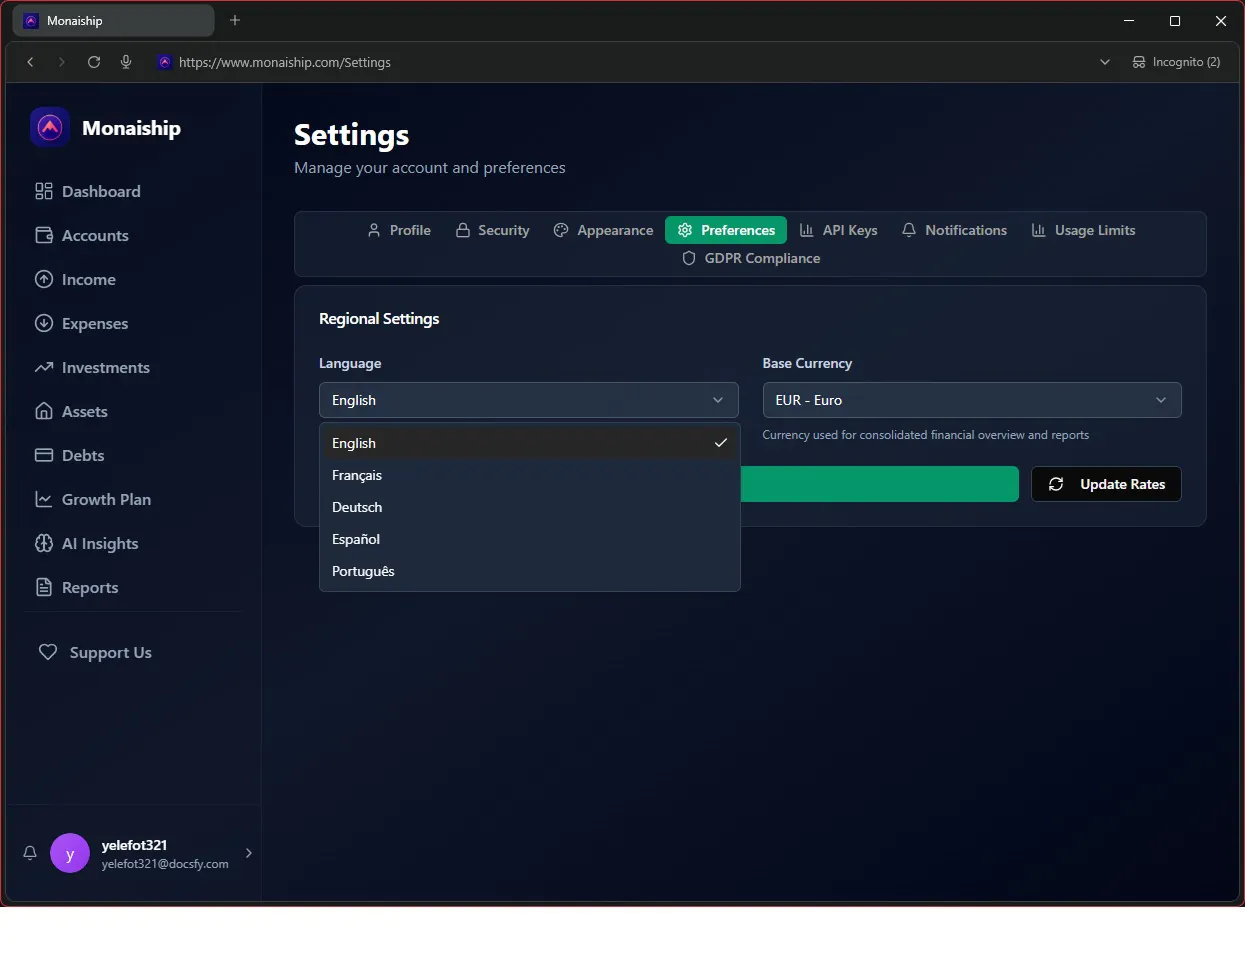Expand the user account chevron
The width and height of the screenshot is (1245, 971).
pos(249,853)
